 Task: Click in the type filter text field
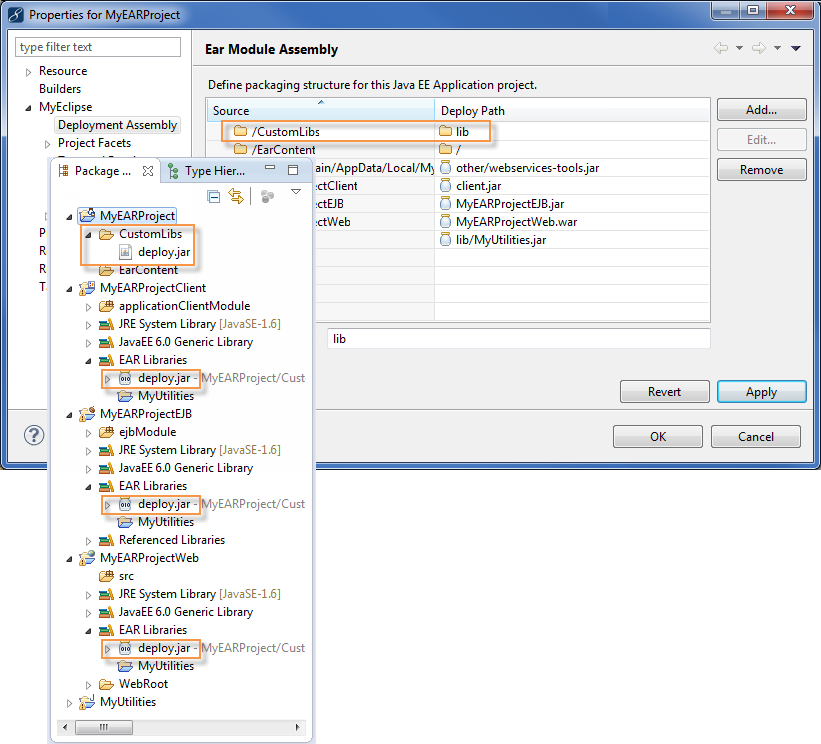(98, 47)
